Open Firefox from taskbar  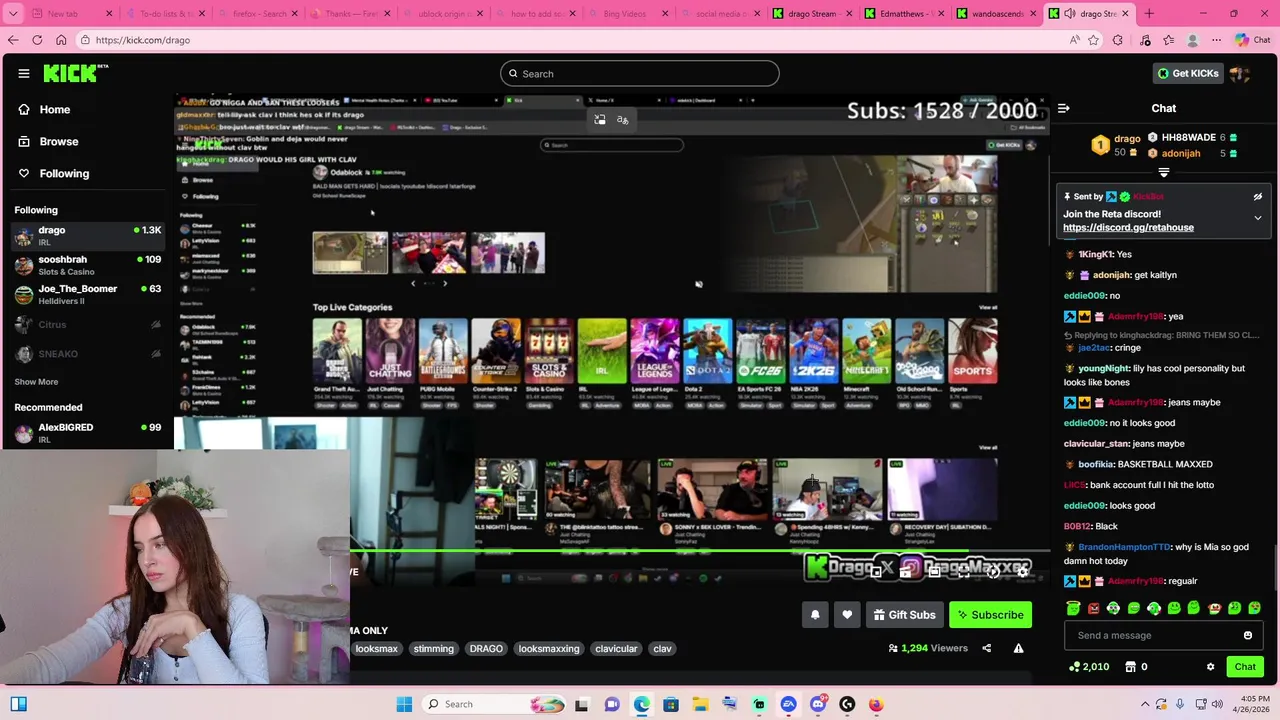coord(876,704)
